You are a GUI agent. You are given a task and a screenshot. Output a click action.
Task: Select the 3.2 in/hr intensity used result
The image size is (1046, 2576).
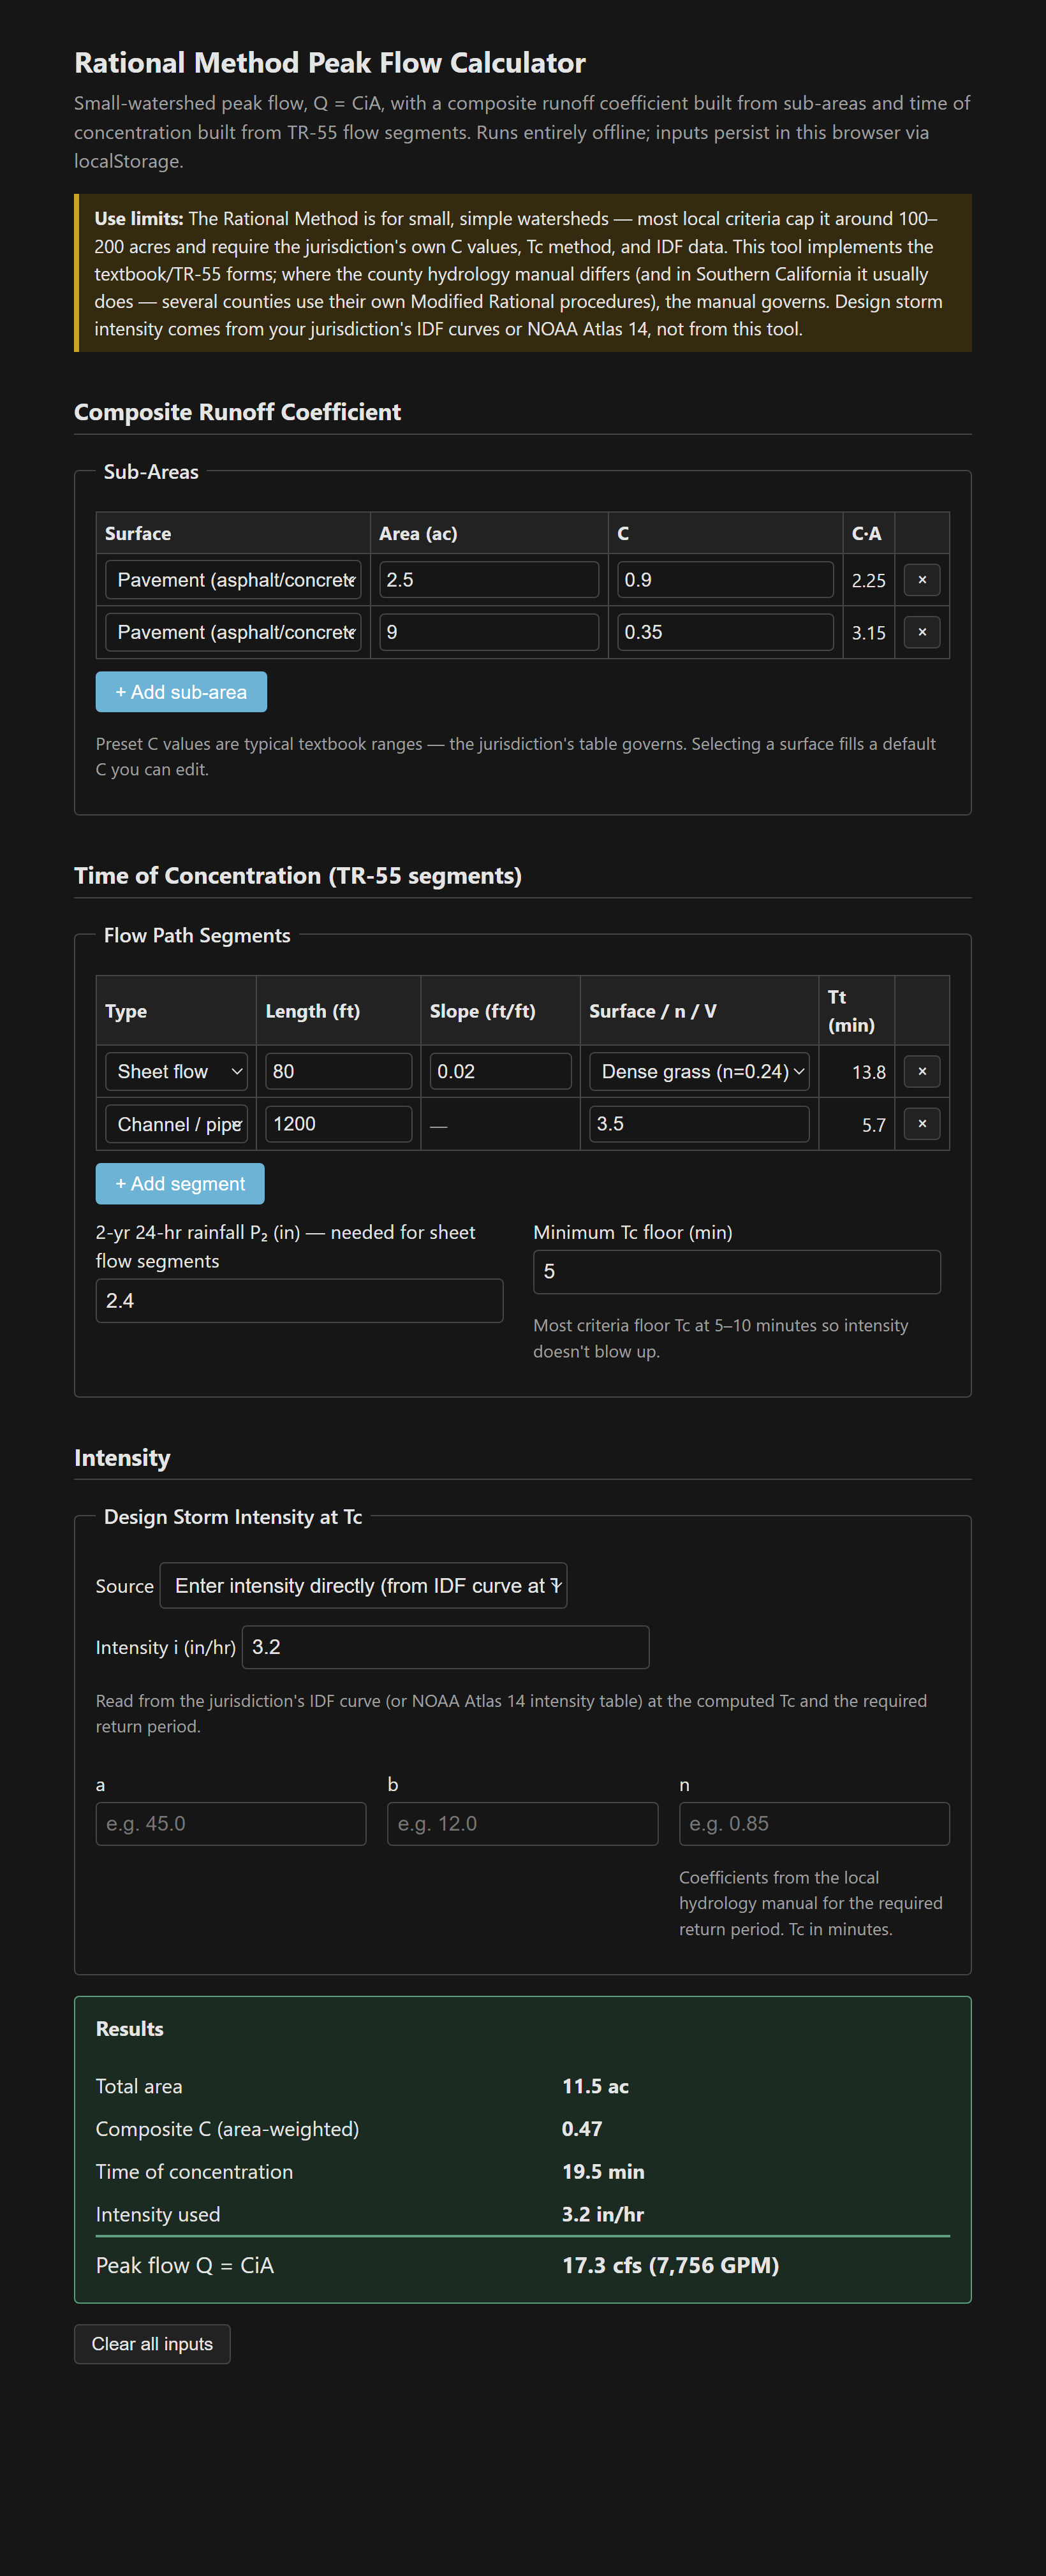(x=603, y=2214)
